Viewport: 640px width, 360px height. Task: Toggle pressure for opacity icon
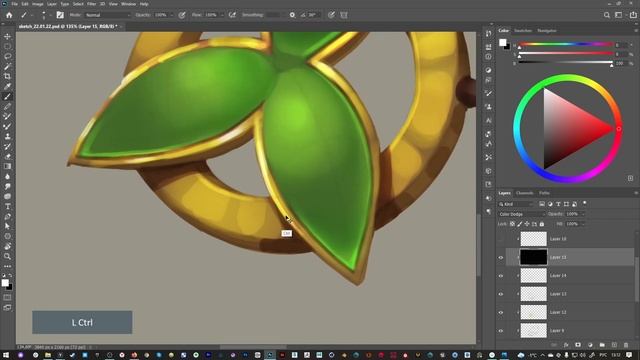tap(182, 15)
